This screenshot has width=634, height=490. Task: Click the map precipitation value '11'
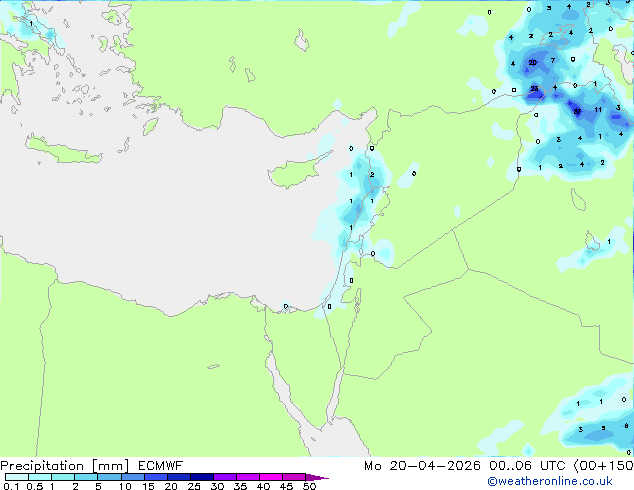(598, 110)
